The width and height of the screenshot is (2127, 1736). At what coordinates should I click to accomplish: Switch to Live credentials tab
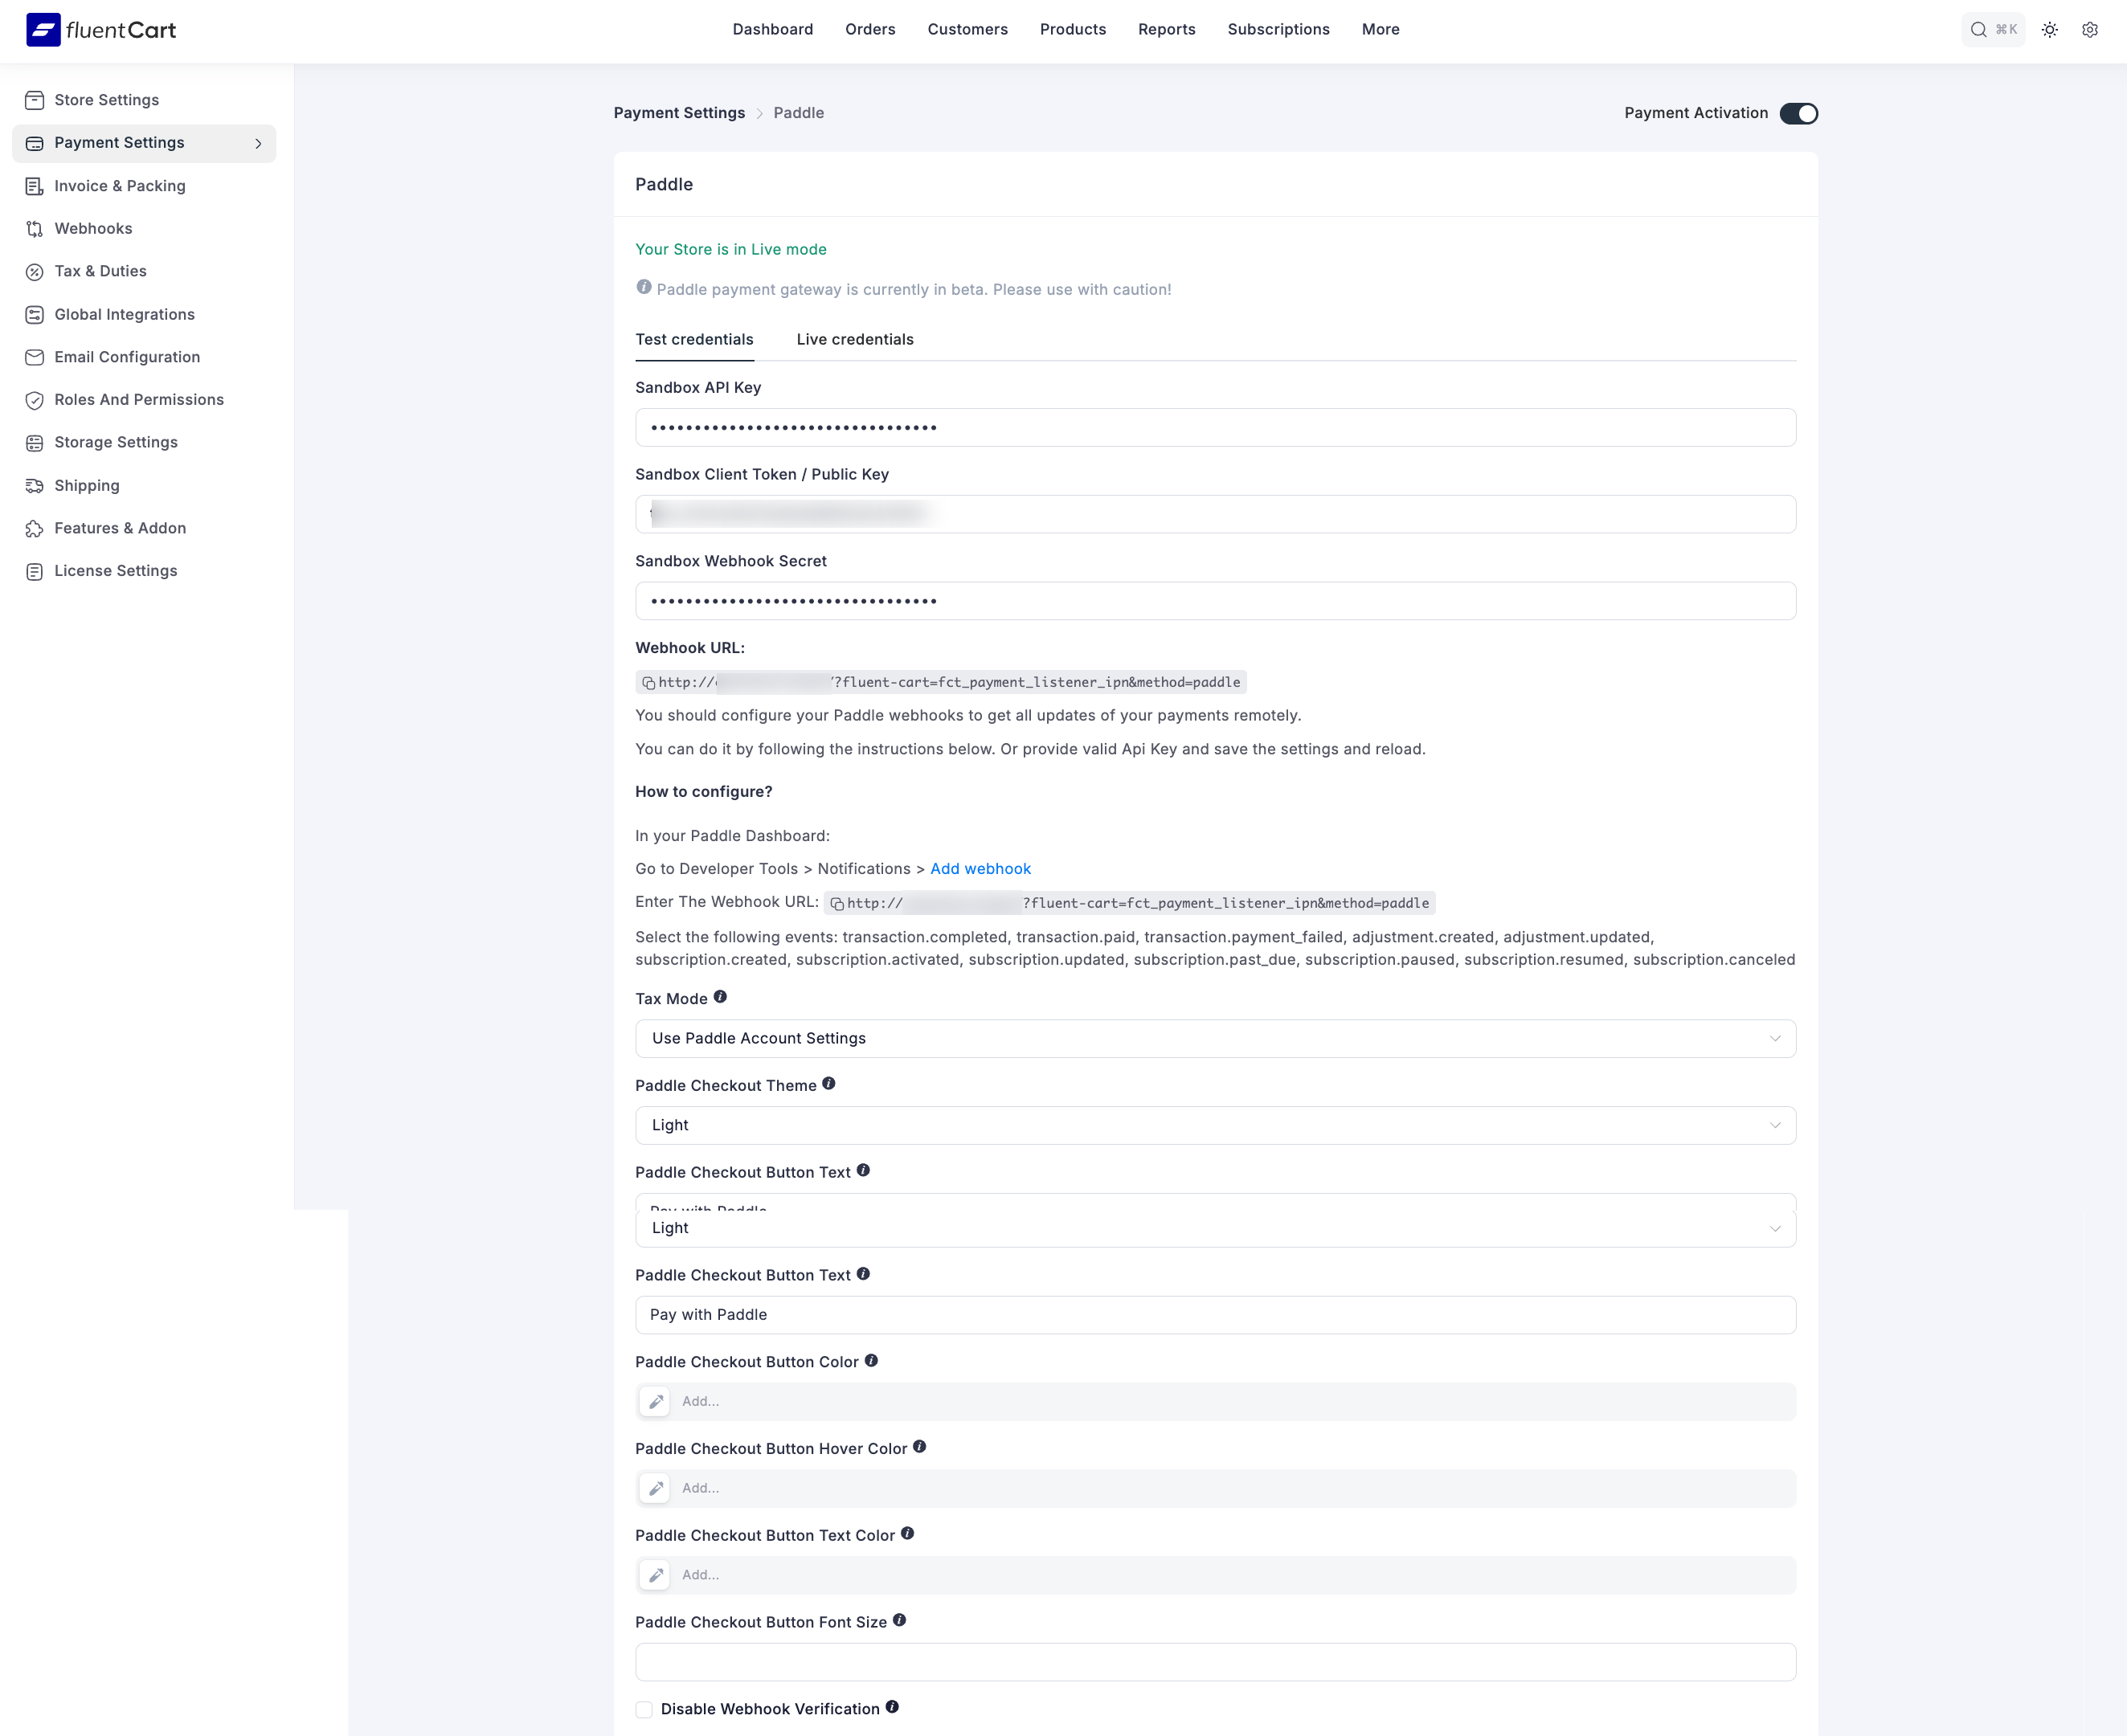pyautogui.click(x=854, y=339)
